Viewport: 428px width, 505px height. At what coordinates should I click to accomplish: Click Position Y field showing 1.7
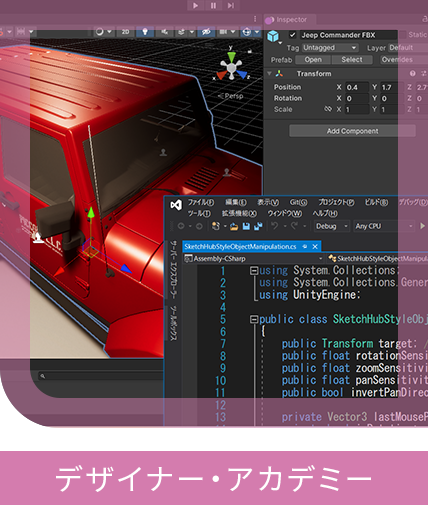coord(392,87)
